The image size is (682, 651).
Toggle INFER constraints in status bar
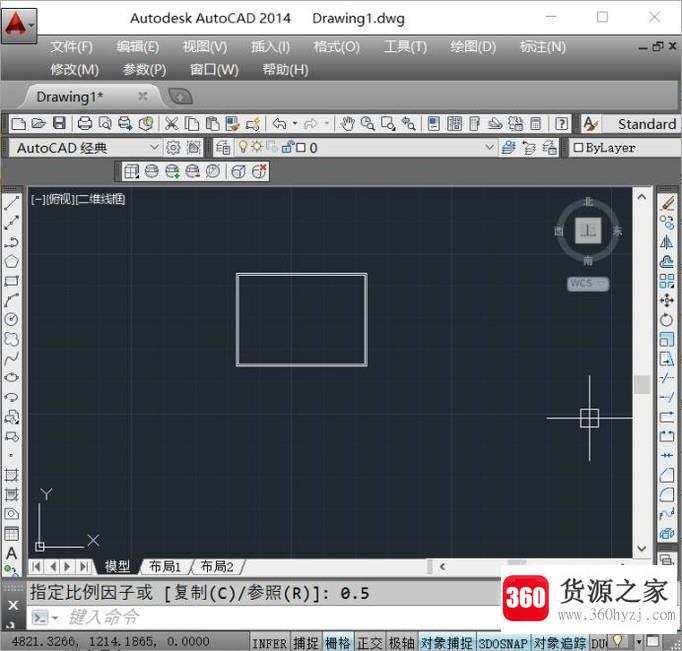click(270, 643)
